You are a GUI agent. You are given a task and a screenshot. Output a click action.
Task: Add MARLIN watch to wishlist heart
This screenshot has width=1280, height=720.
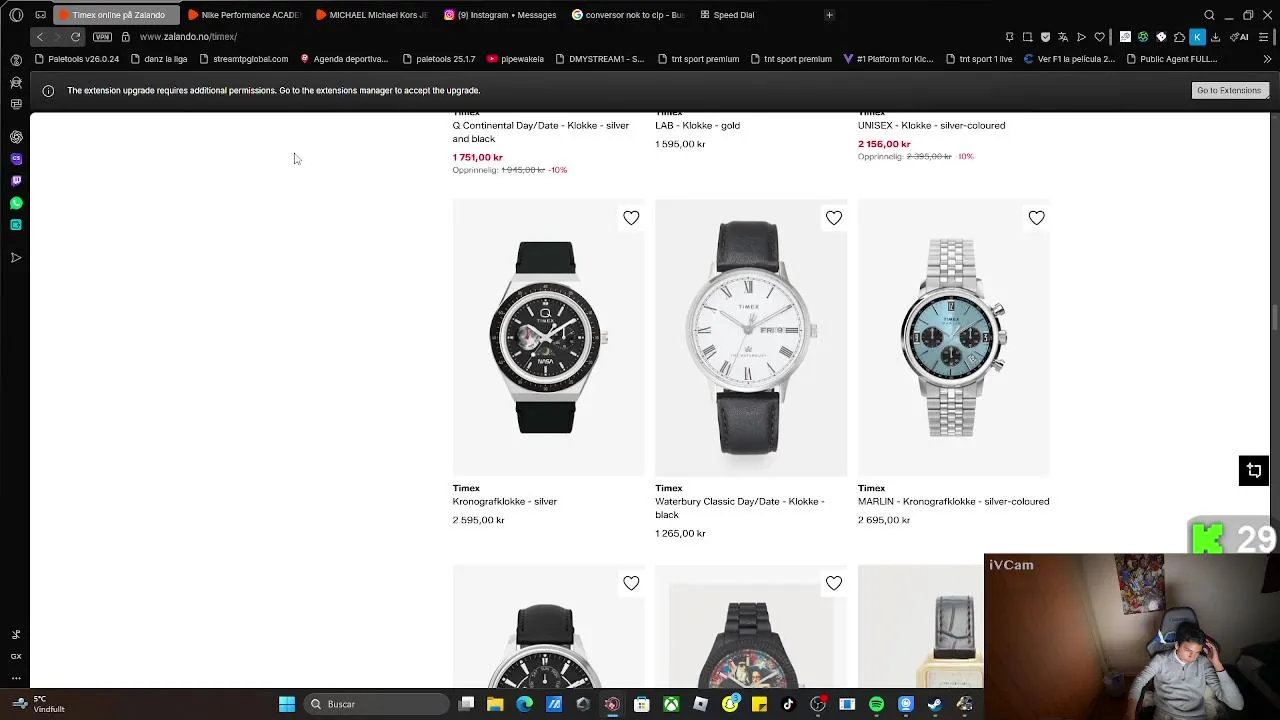pyautogui.click(x=1036, y=218)
